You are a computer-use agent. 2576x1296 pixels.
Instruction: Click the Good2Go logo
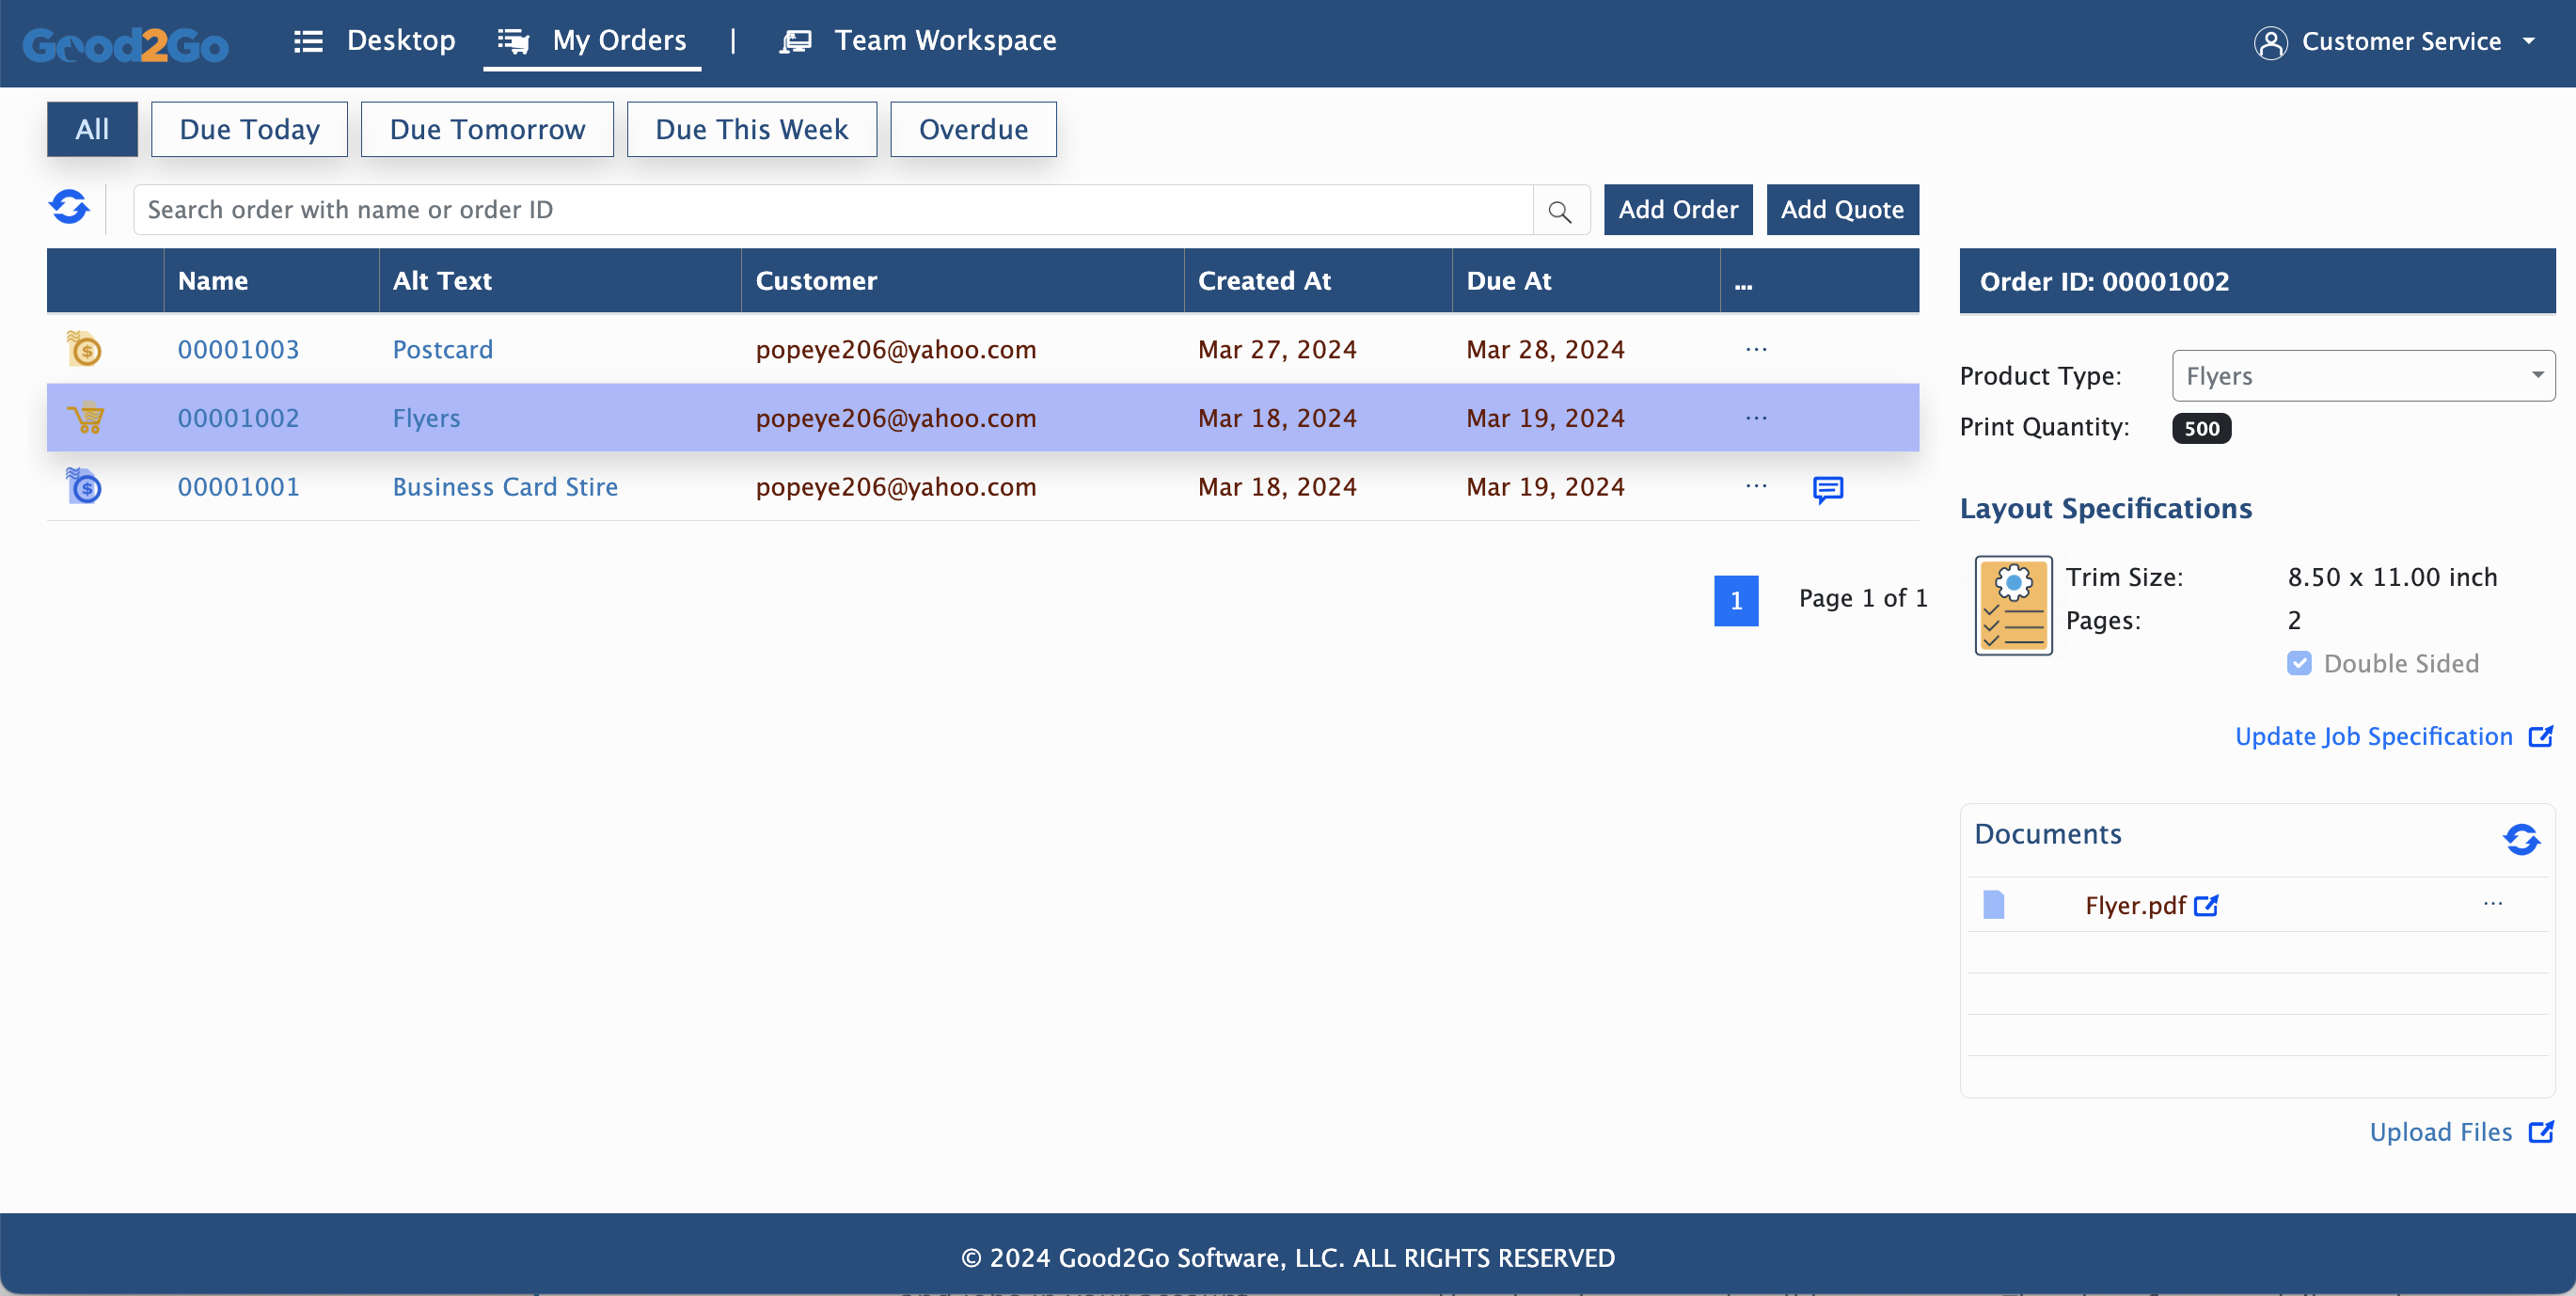[126, 44]
